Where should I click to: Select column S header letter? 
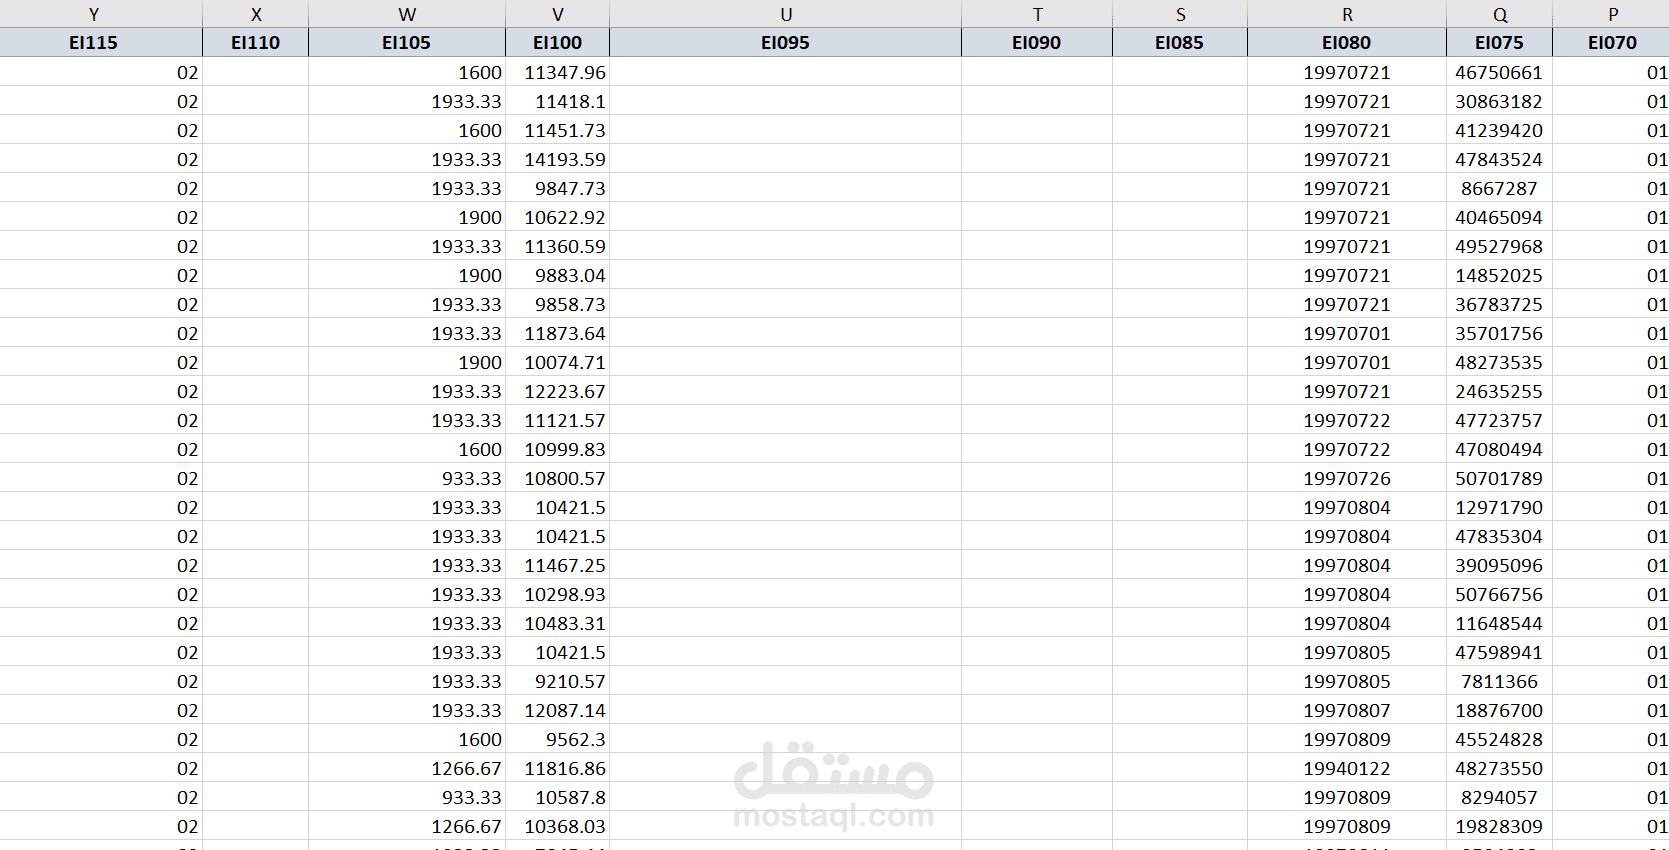pyautogui.click(x=1180, y=14)
